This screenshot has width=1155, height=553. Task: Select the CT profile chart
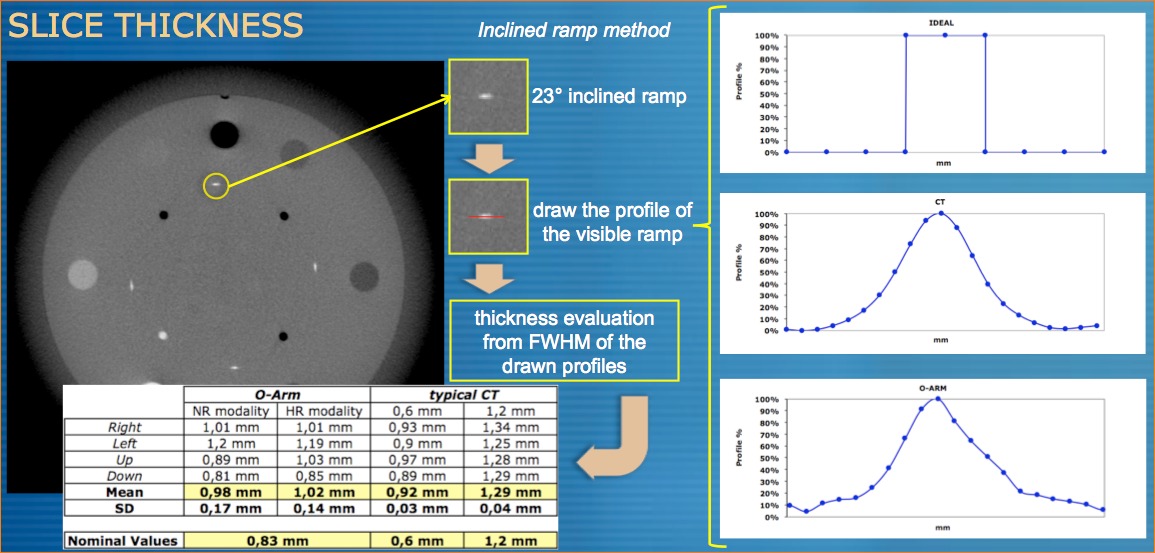point(935,271)
